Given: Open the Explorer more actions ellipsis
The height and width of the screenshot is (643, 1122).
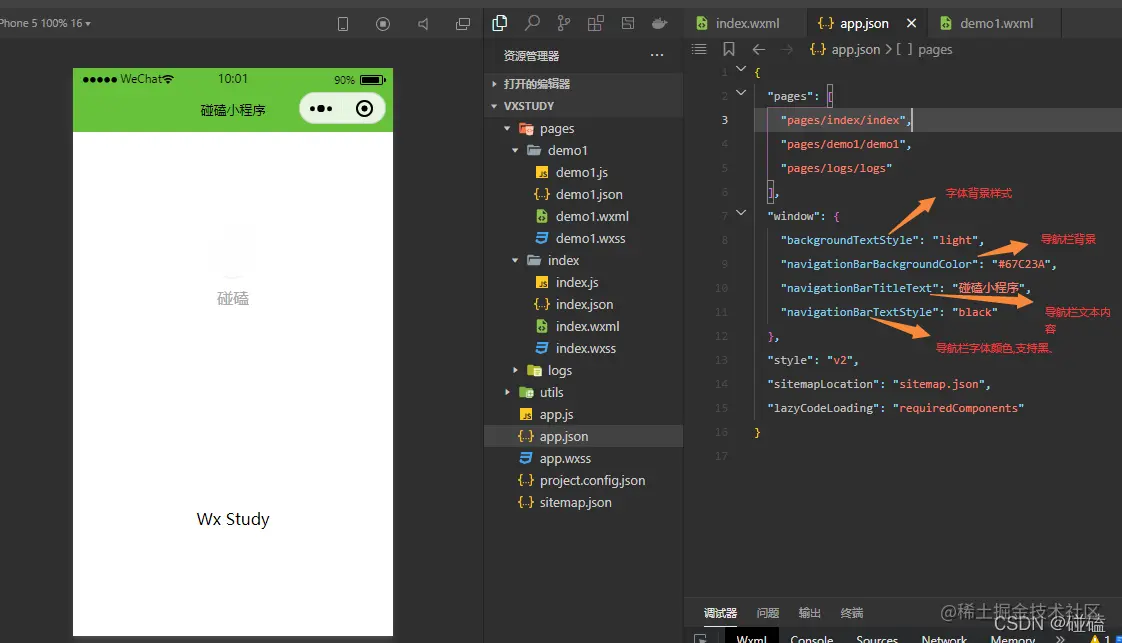Looking at the screenshot, I should pyautogui.click(x=657, y=55).
